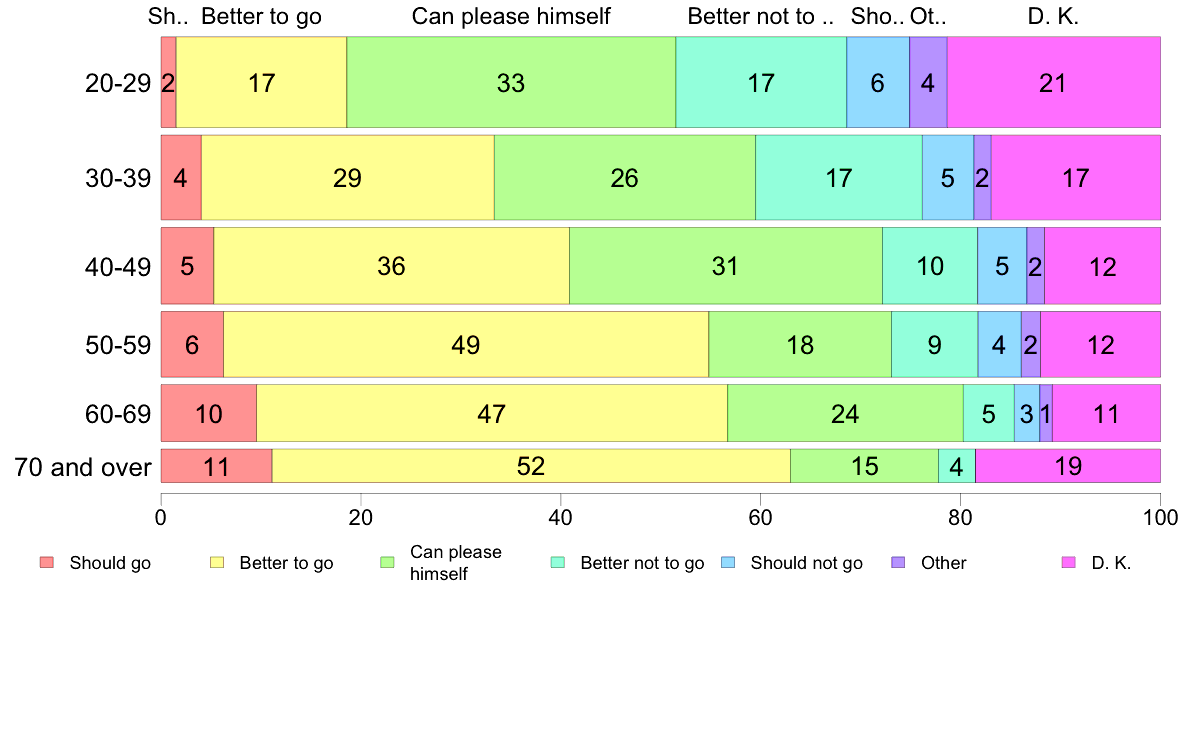
Task: Click the red Should go legend swatch
Action: coord(47,563)
